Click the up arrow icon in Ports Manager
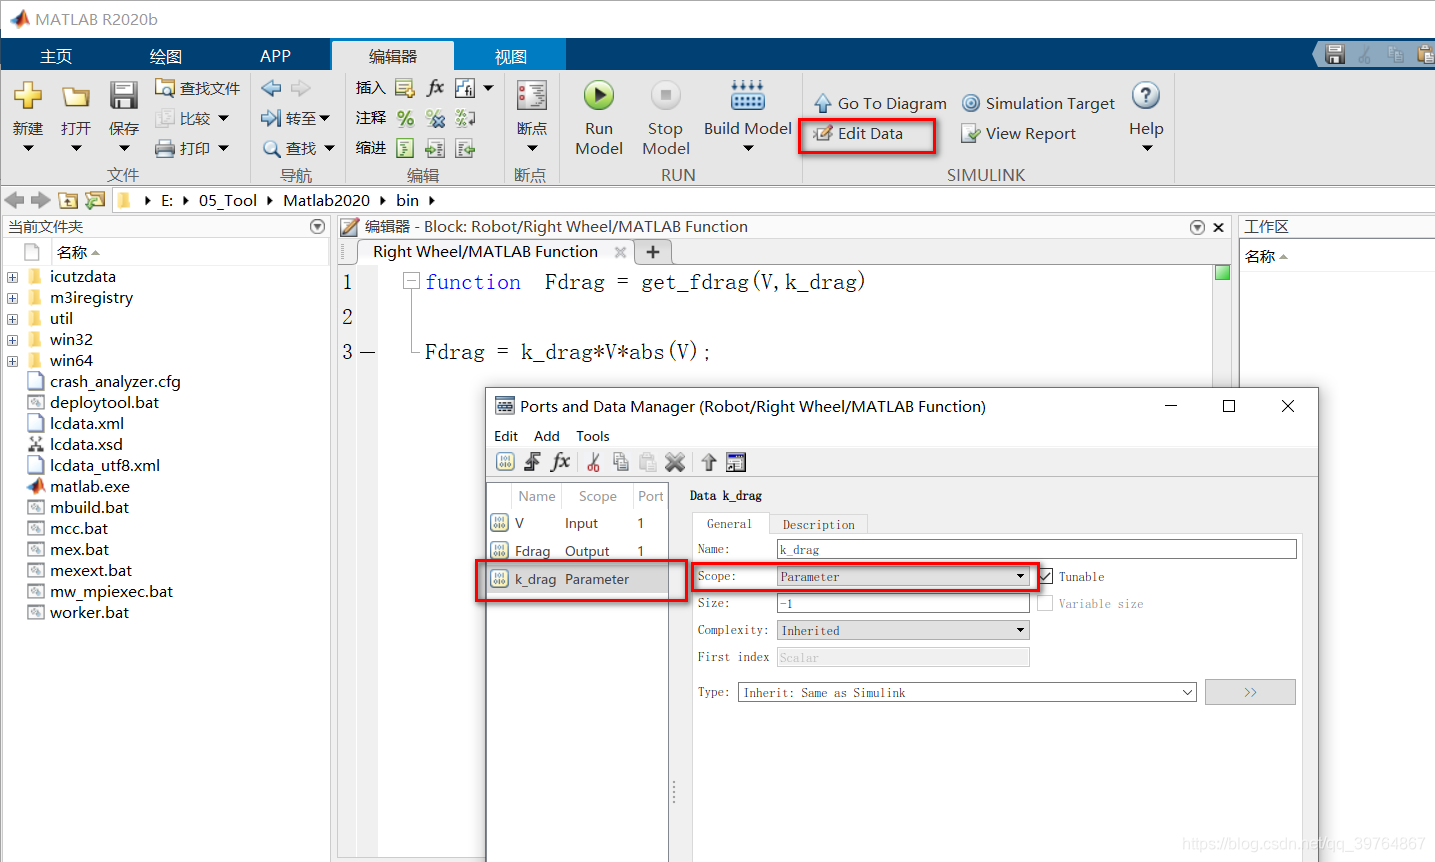This screenshot has height=862, width=1435. pos(709,462)
